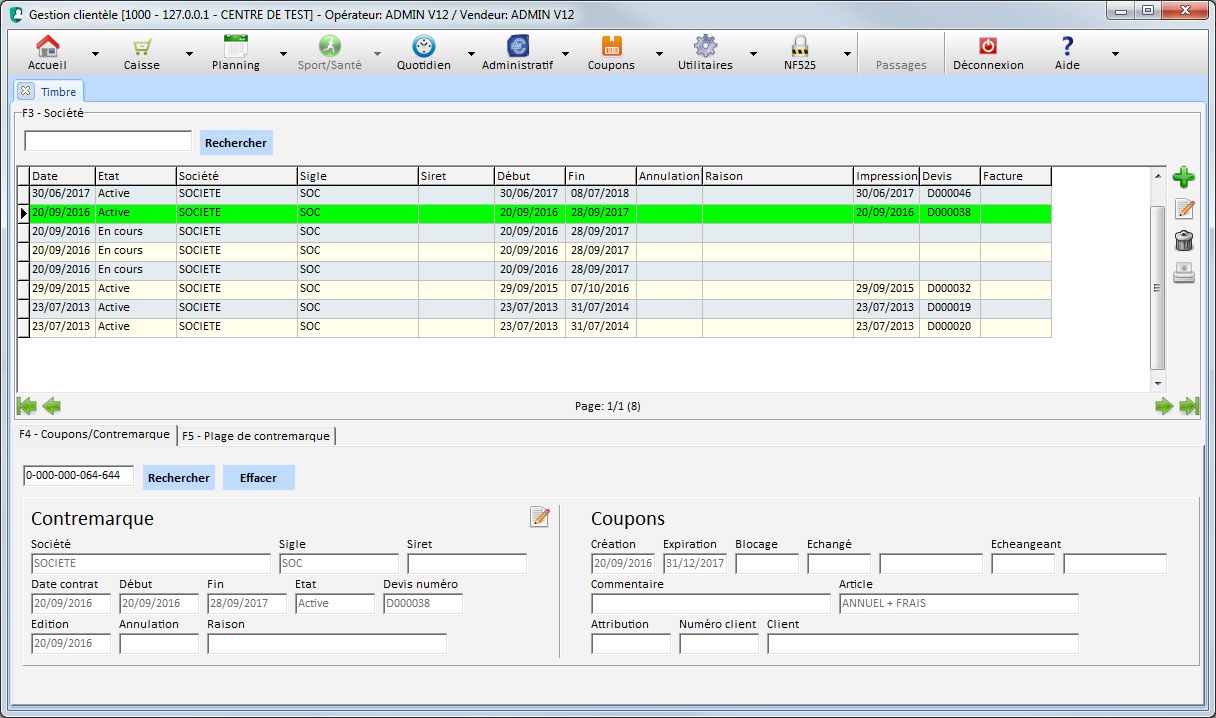Expand the Aide dropdown arrow
Screen dimensions: 1216x718
click(1115, 54)
